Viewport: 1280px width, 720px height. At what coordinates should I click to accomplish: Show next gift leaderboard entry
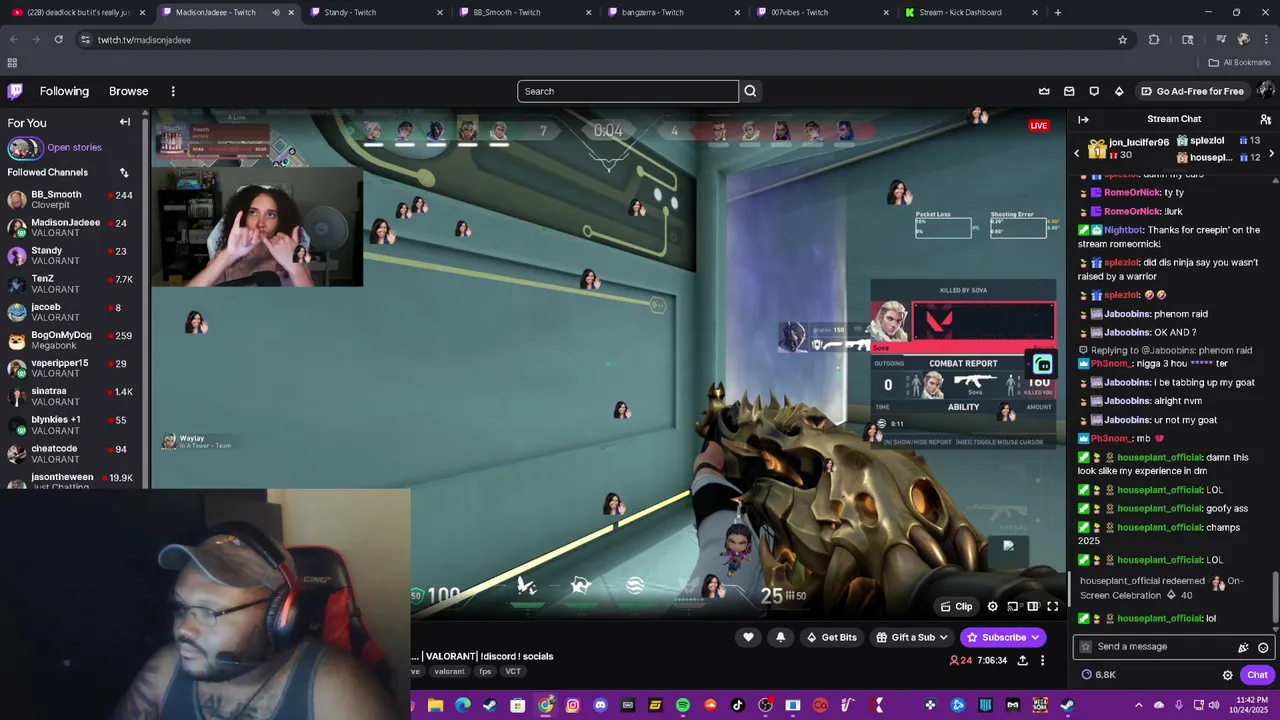1271,153
